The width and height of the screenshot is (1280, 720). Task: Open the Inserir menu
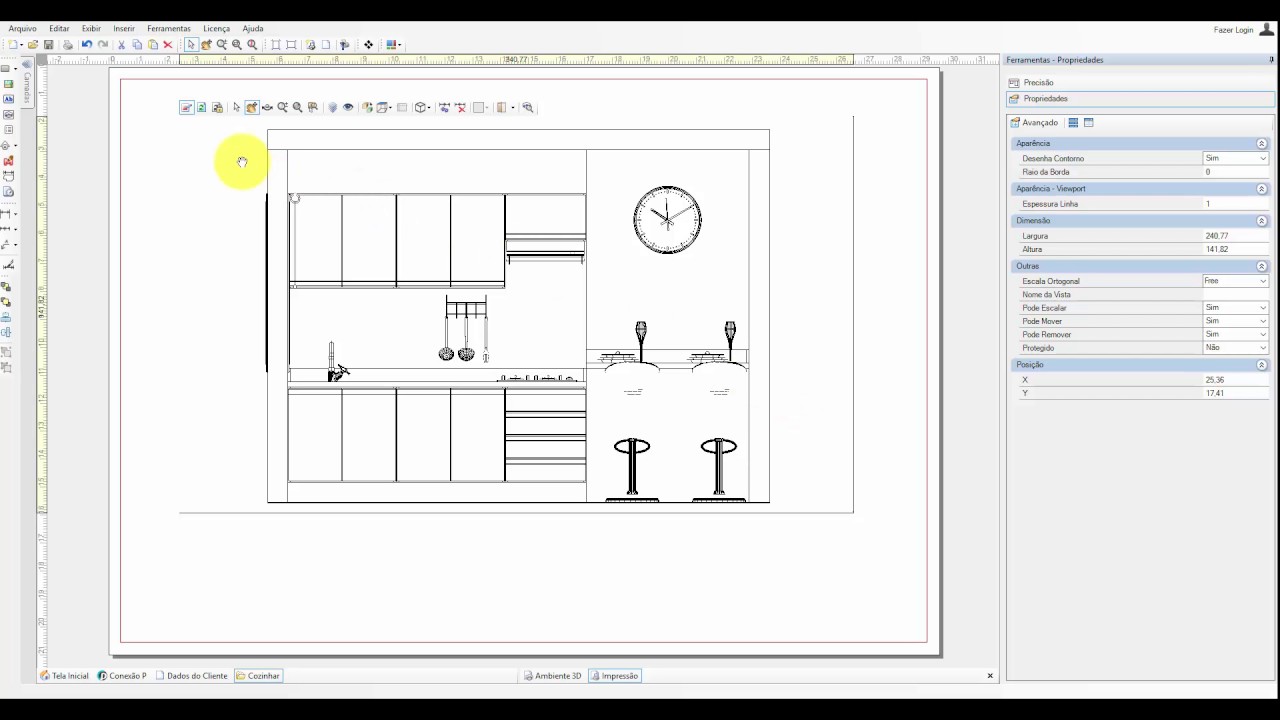point(124,29)
